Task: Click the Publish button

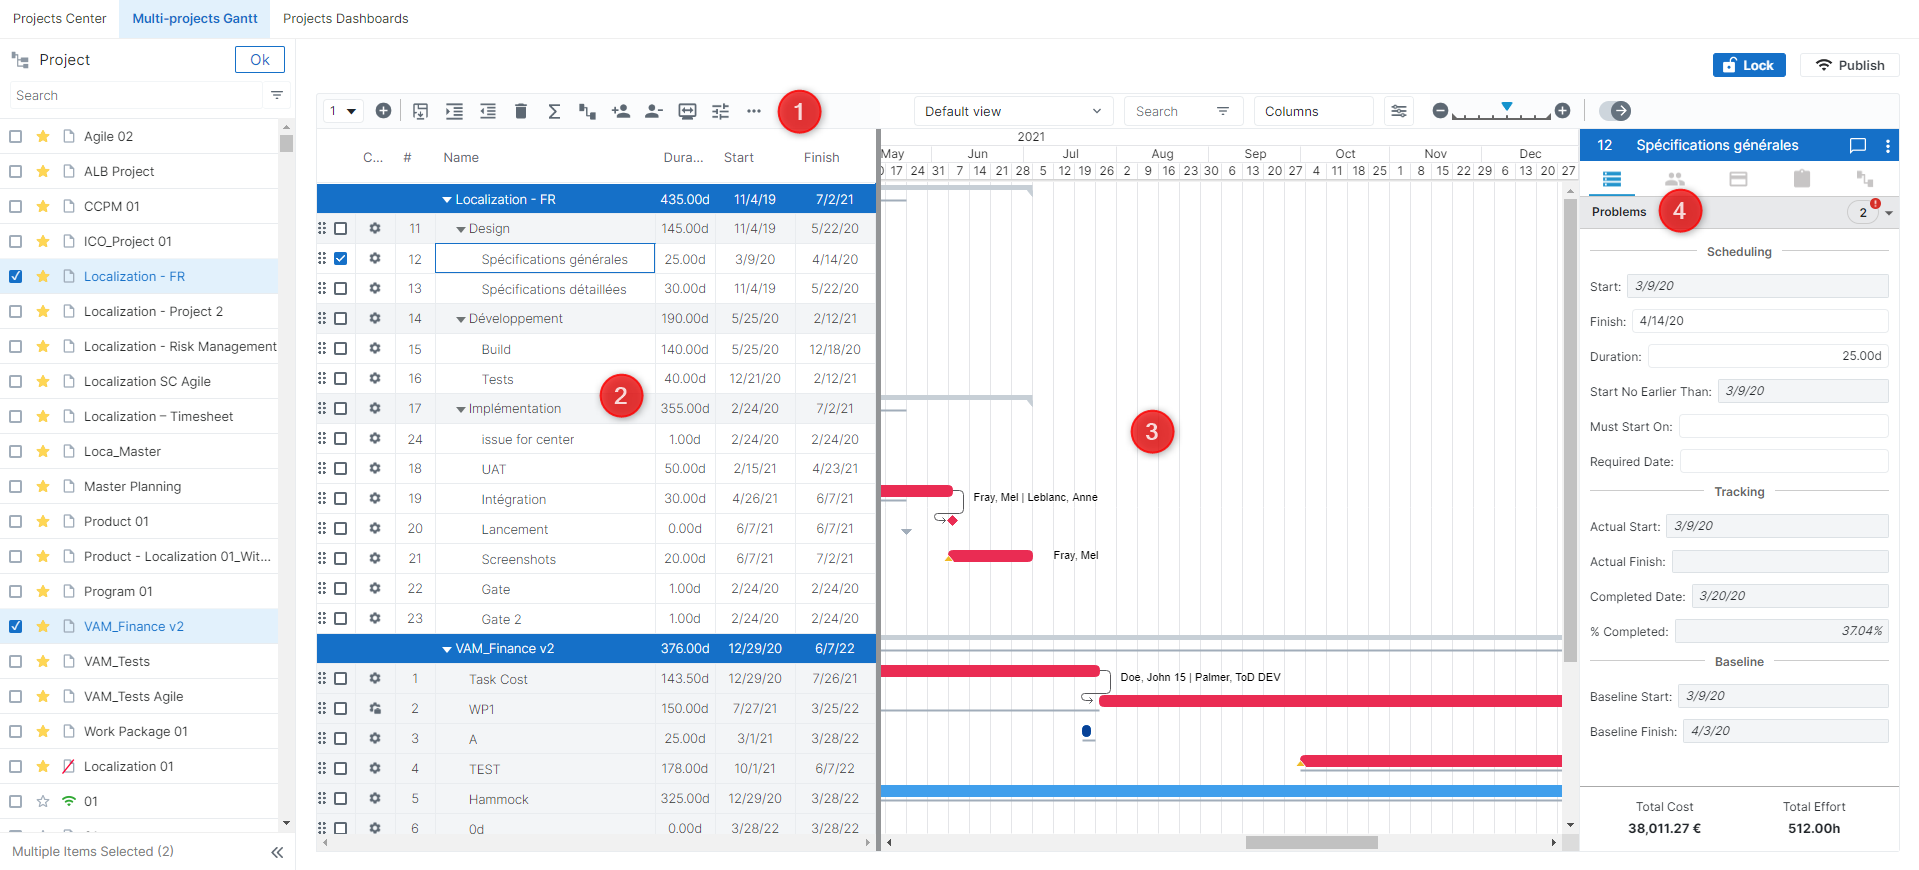Action: 1849,65
